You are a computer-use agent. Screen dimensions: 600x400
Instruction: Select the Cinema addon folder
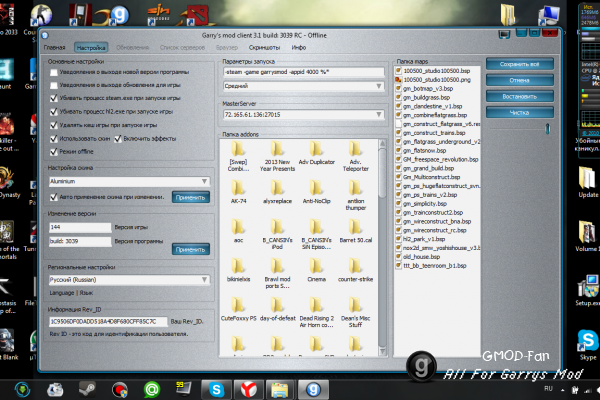pos(316,270)
